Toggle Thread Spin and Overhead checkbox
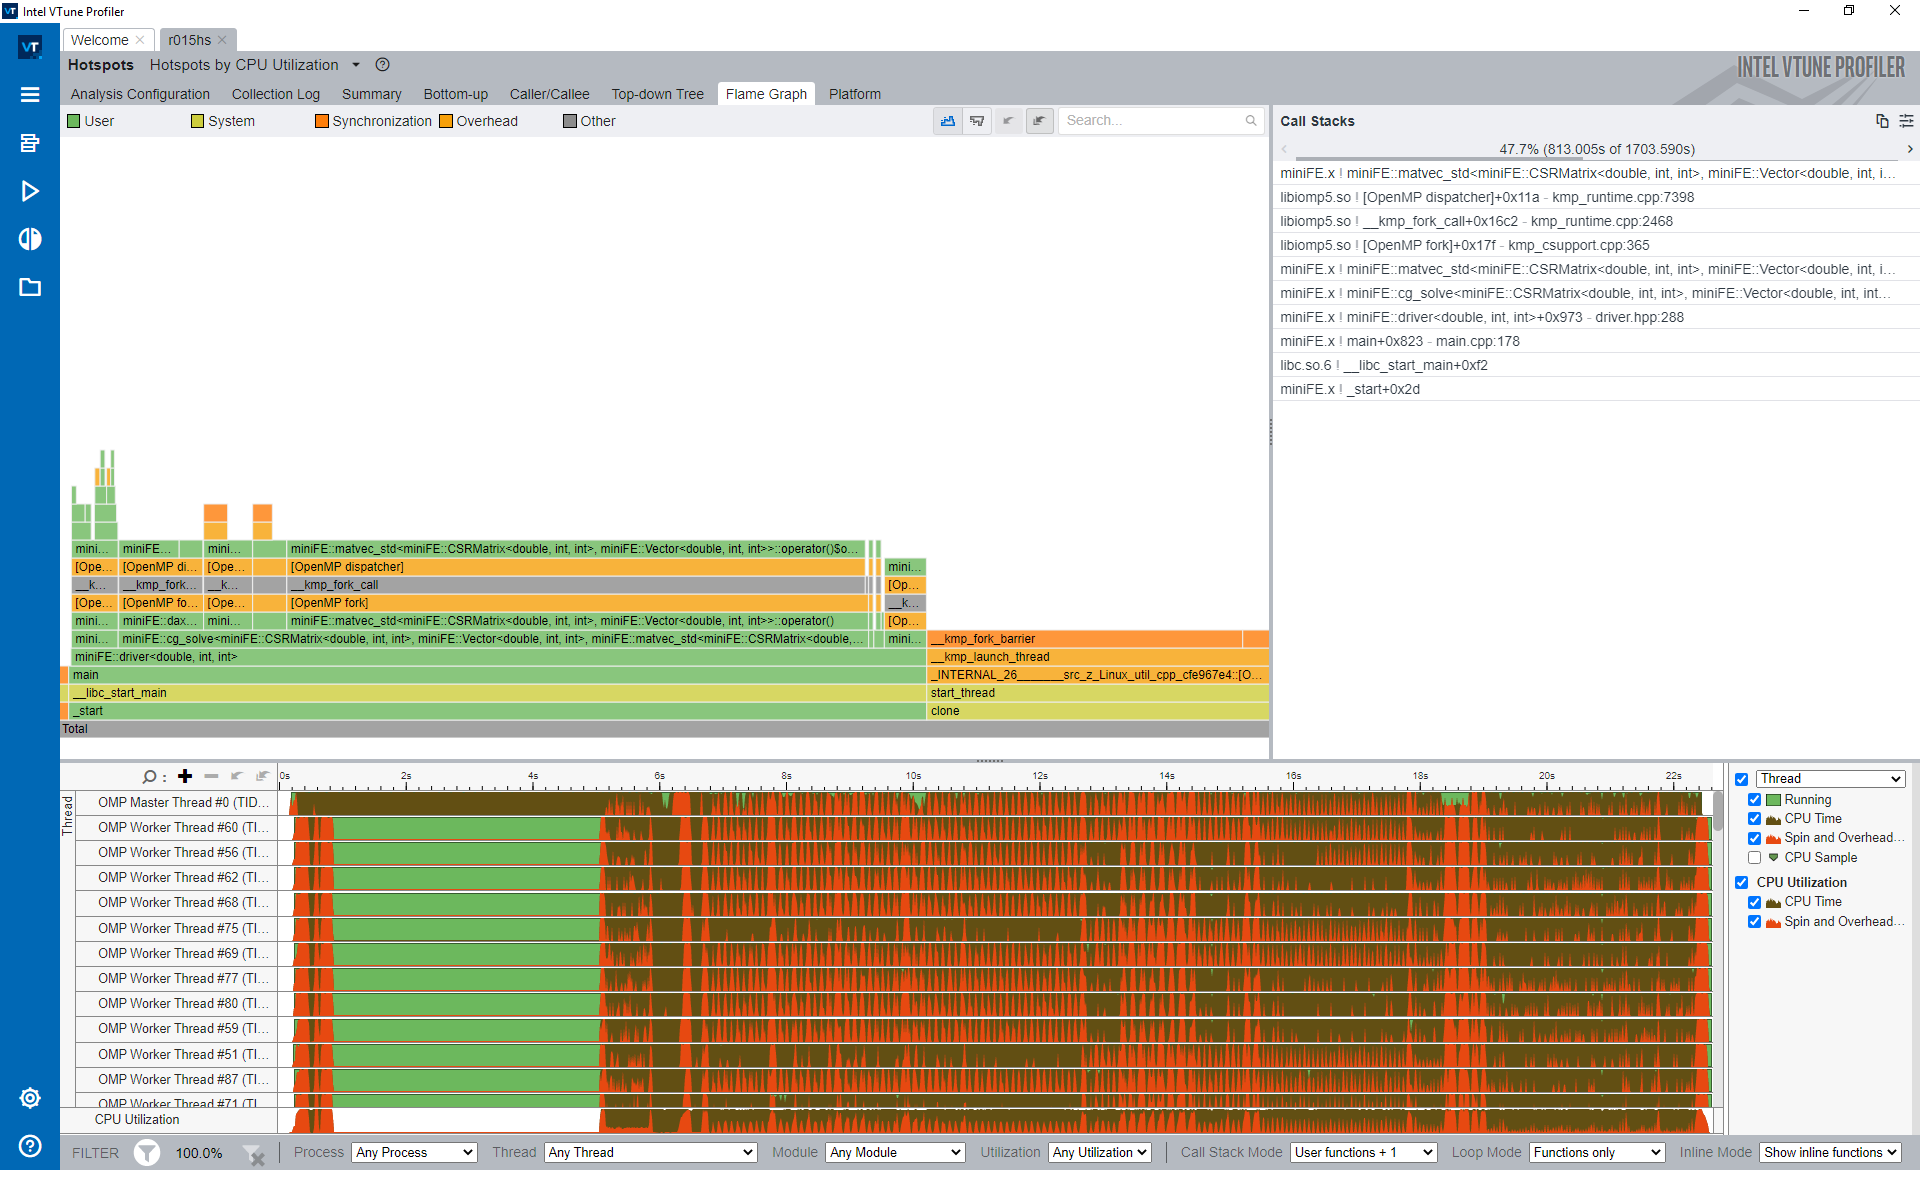Viewport: 1920px width, 1200px height. (x=1754, y=838)
